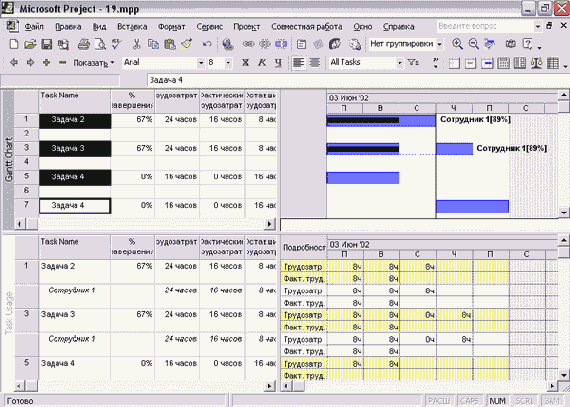Click the Print icon
570x407 pixels.
click(83, 44)
